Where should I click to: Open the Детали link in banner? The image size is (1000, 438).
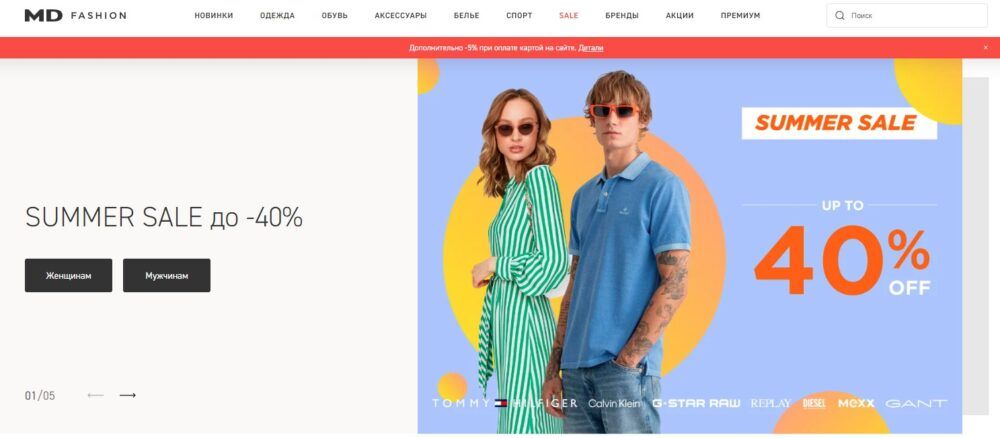[591, 48]
